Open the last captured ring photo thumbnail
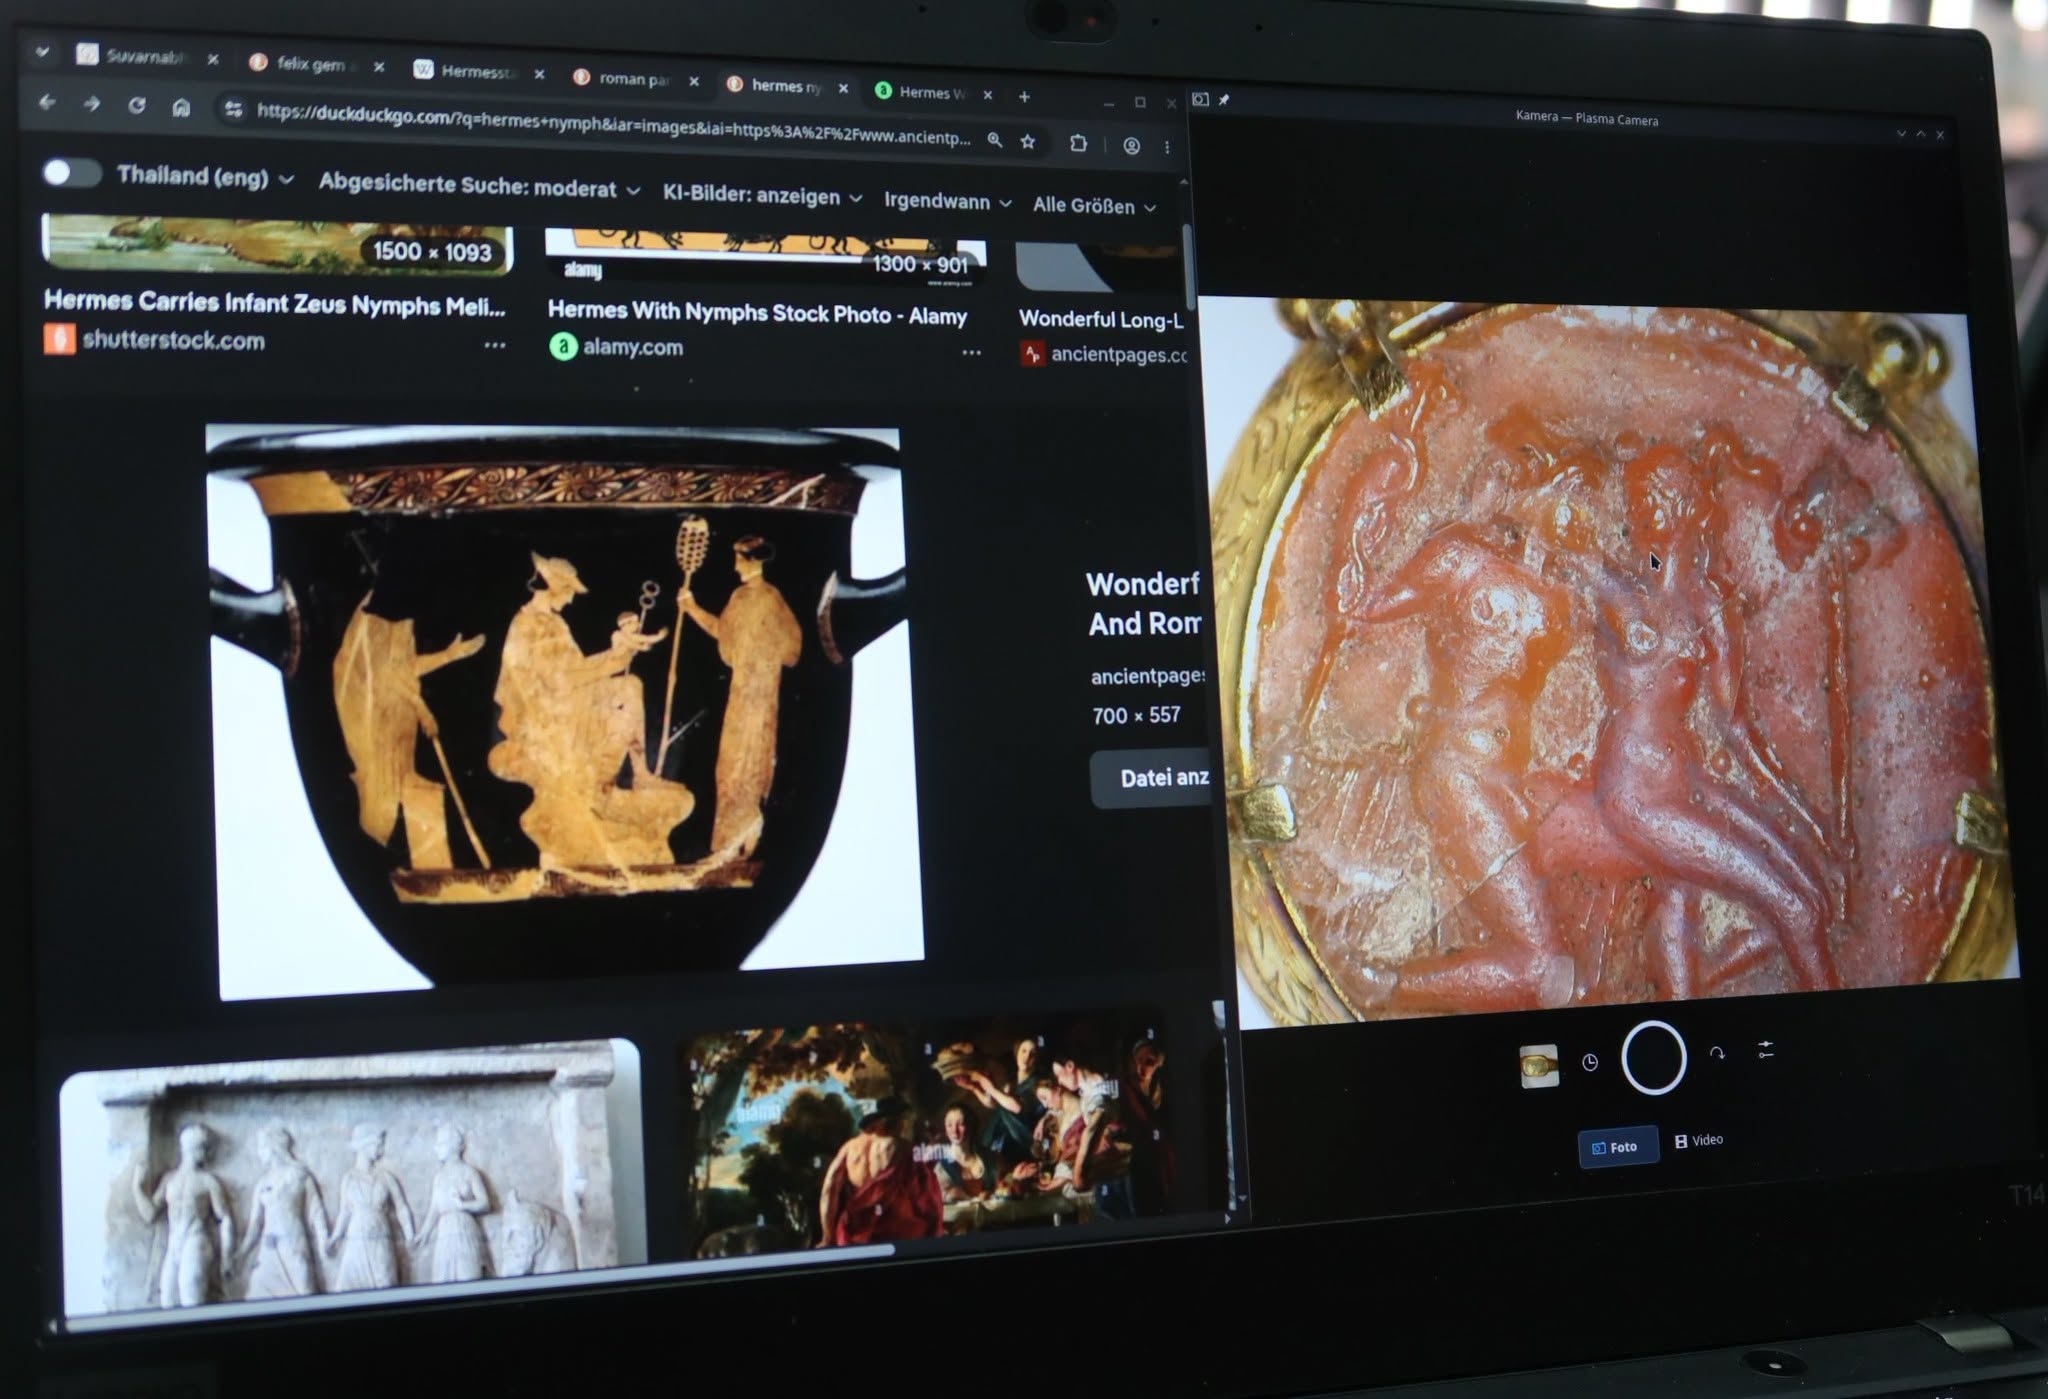 click(x=1539, y=1066)
